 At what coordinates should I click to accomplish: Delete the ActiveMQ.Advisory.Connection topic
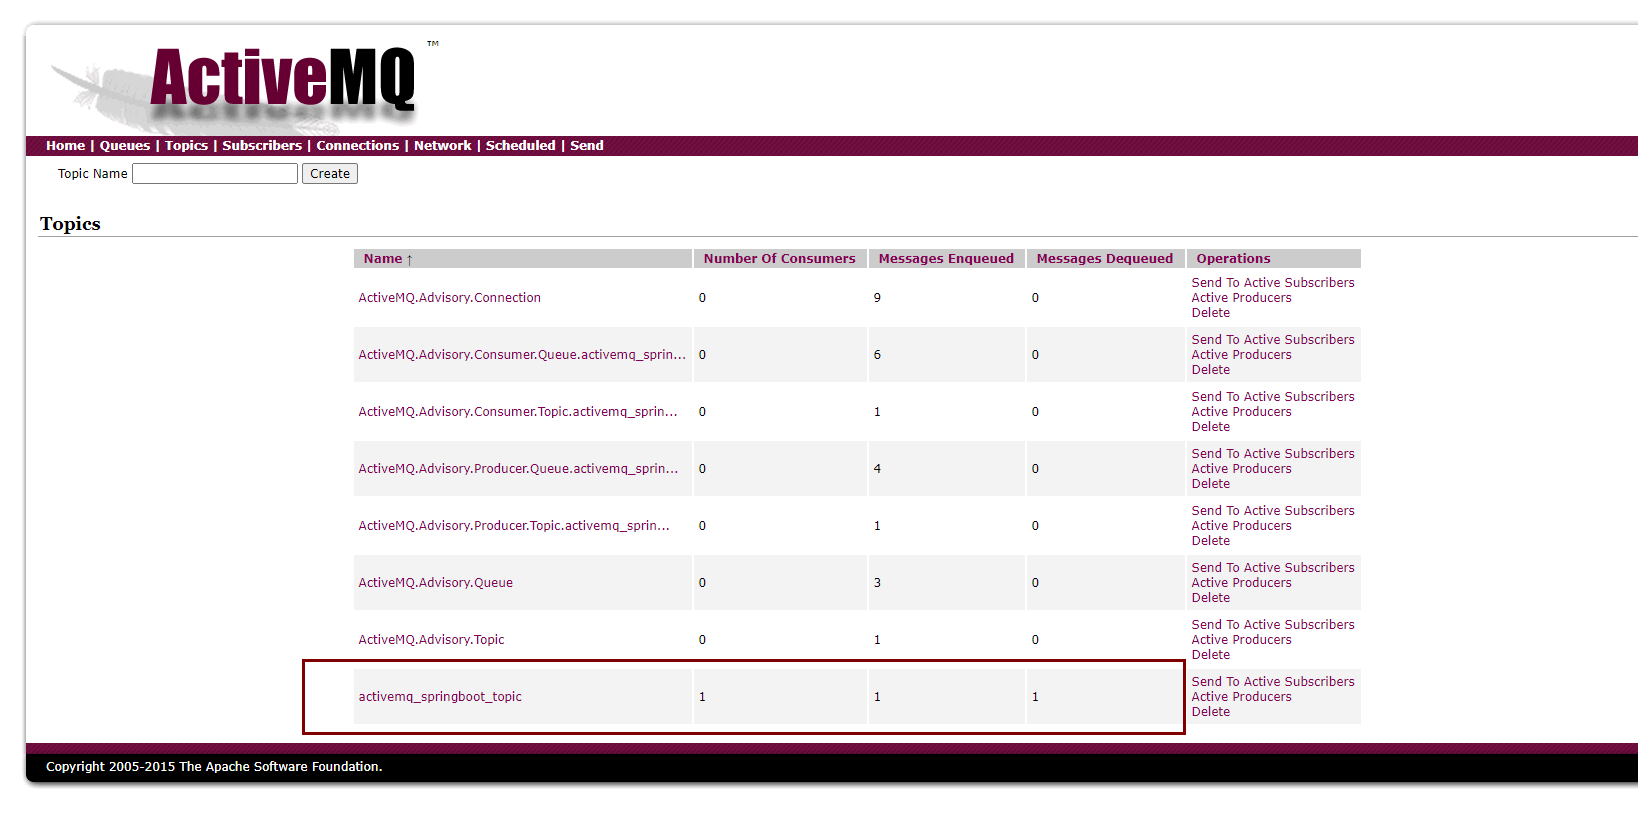click(x=1210, y=313)
